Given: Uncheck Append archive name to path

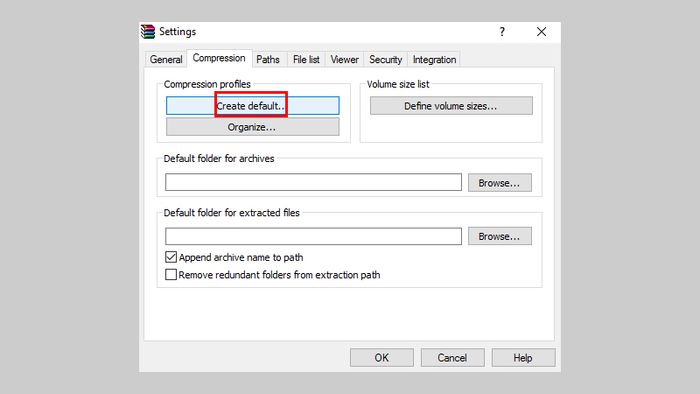Looking at the screenshot, I should tap(171, 257).
